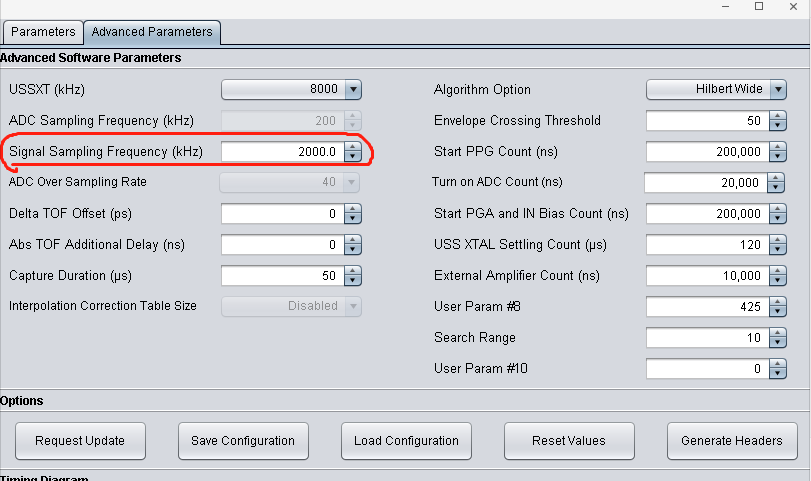Click Load Configuration button
This screenshot has height=481, width=811.
coord(406,440)
